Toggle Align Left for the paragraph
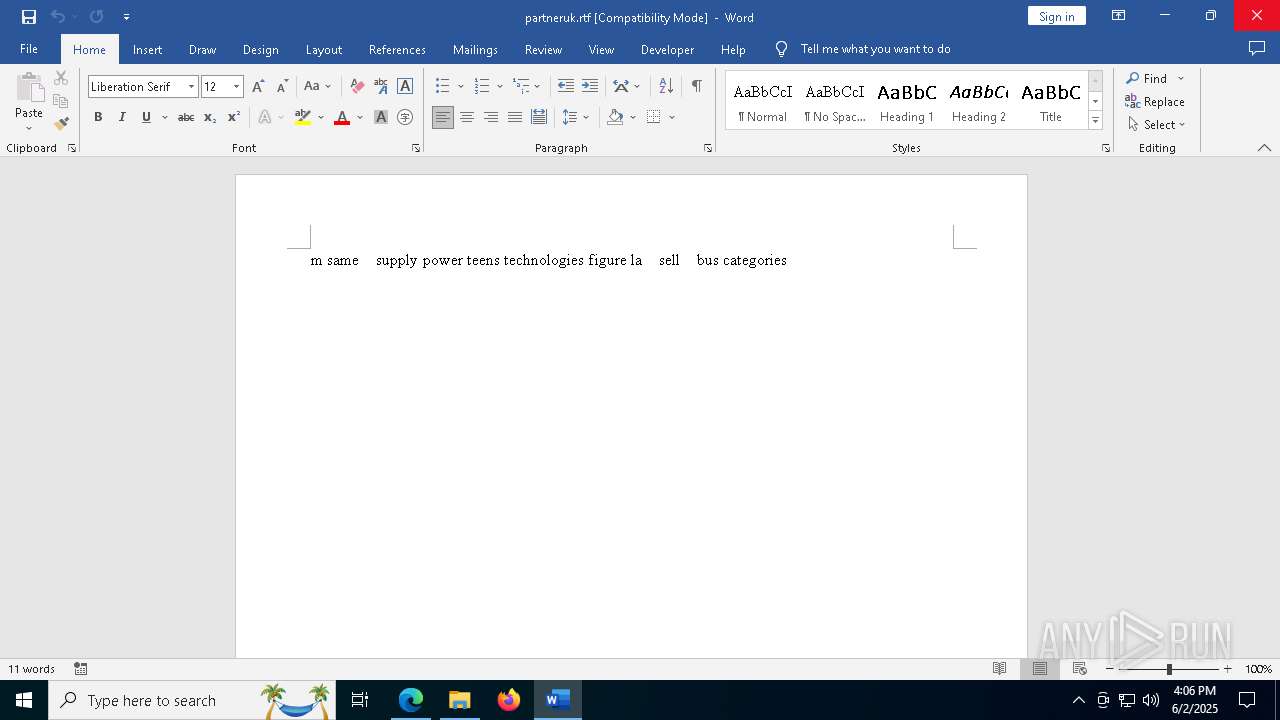Viewport: 1280px width, 720px height. (443, 117)
